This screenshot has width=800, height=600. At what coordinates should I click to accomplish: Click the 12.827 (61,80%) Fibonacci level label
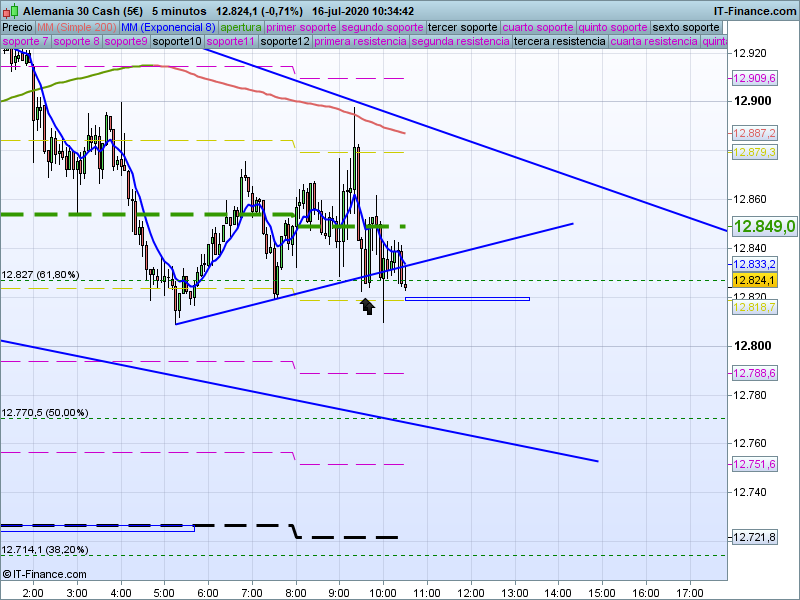point(40,275)
